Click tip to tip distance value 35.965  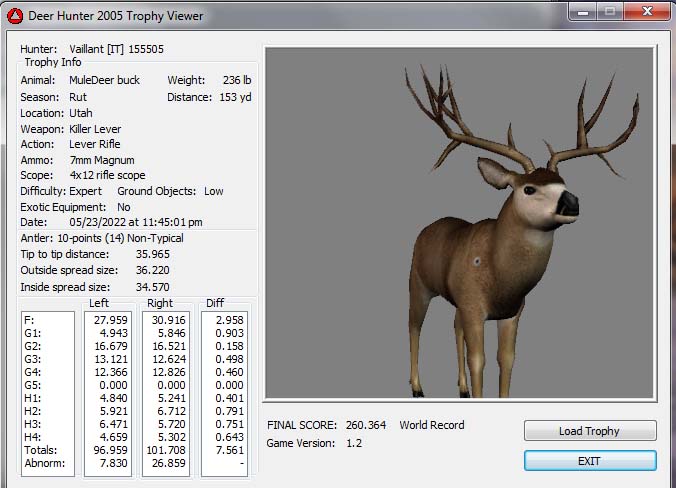coord(153,254)
